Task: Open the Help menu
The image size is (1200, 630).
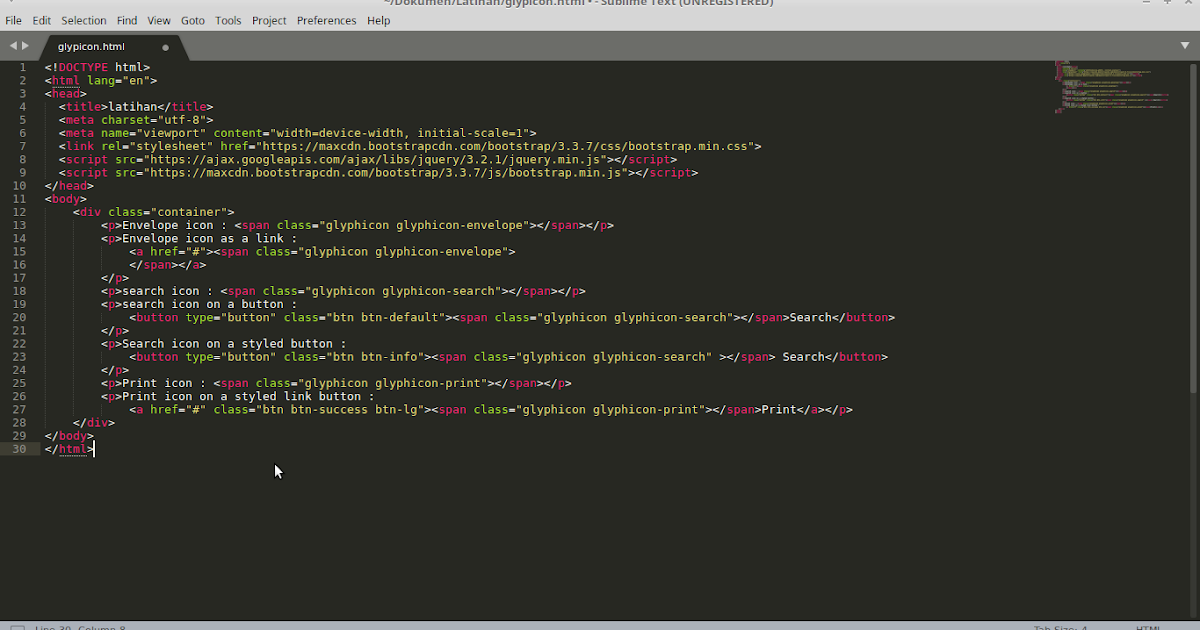Action: [x=379, y=20]
